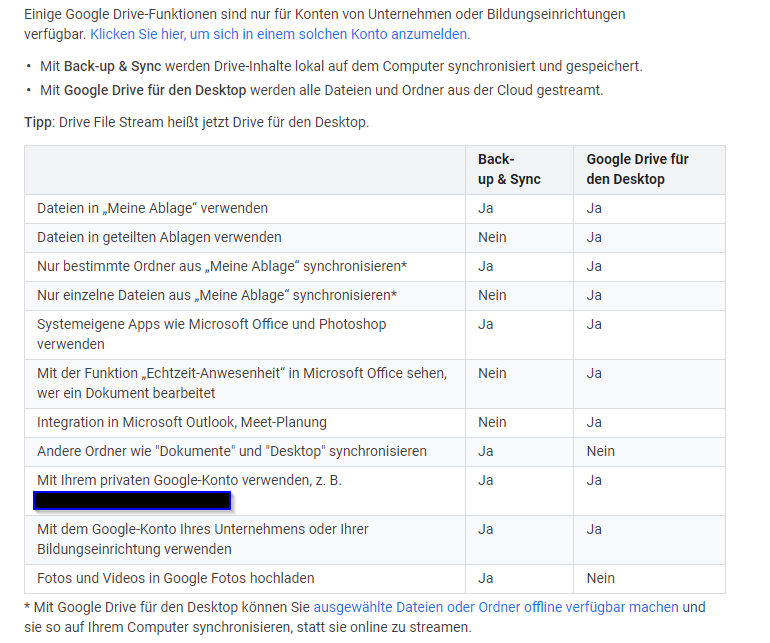Click the 'Google Drive für den Desktop' column header
770x643 pixels.
637,169
